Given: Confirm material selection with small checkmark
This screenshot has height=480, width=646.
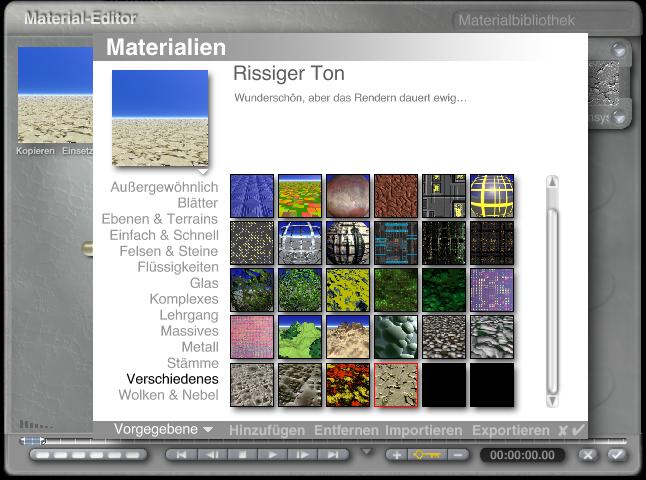Looking at the screenshot, I should [578, 430].
